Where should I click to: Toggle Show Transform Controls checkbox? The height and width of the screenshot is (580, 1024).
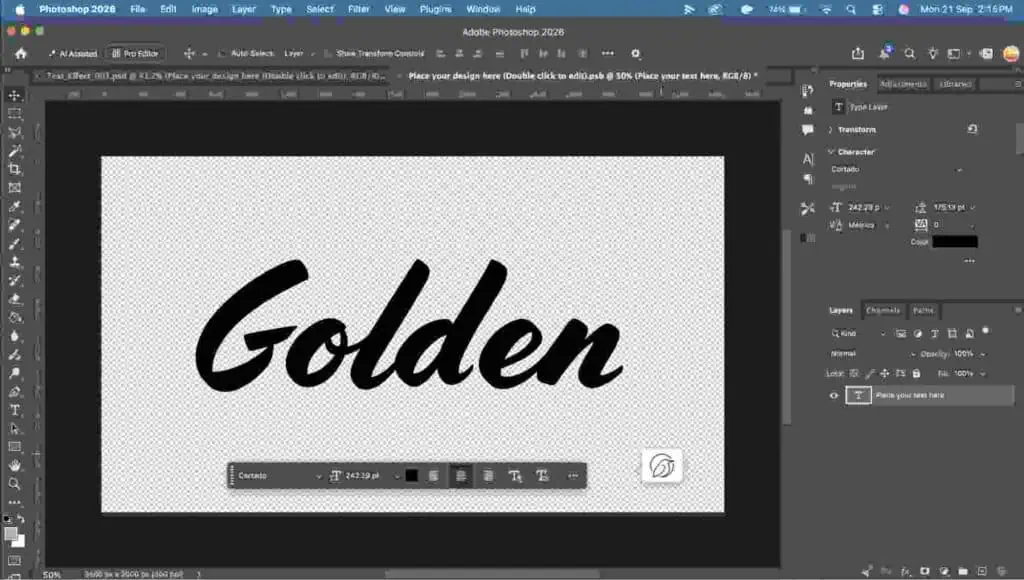(327, 54)
